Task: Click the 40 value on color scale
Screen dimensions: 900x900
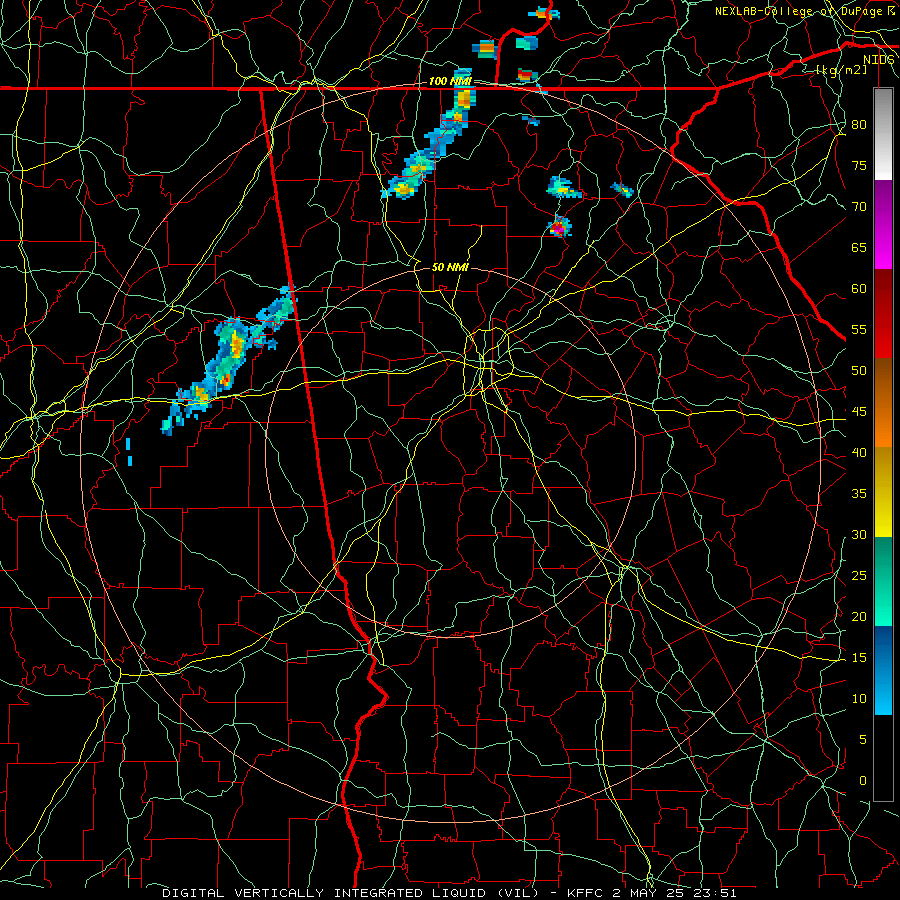Action: (859, 453)
